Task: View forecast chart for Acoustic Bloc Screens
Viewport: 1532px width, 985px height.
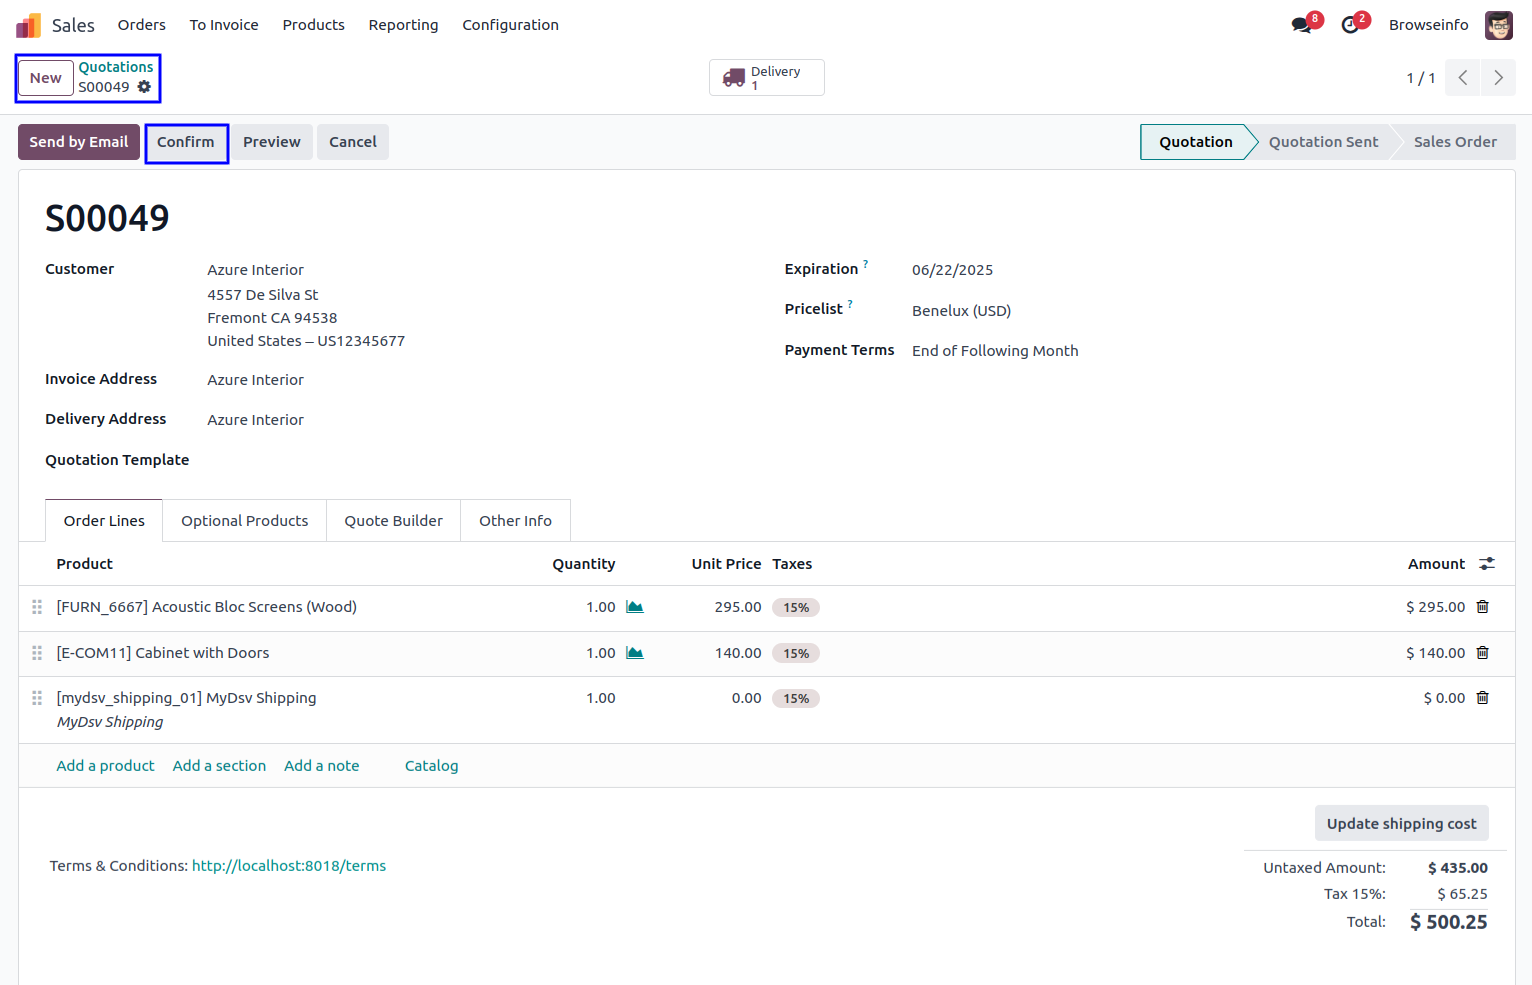Action: pos(635,607)
